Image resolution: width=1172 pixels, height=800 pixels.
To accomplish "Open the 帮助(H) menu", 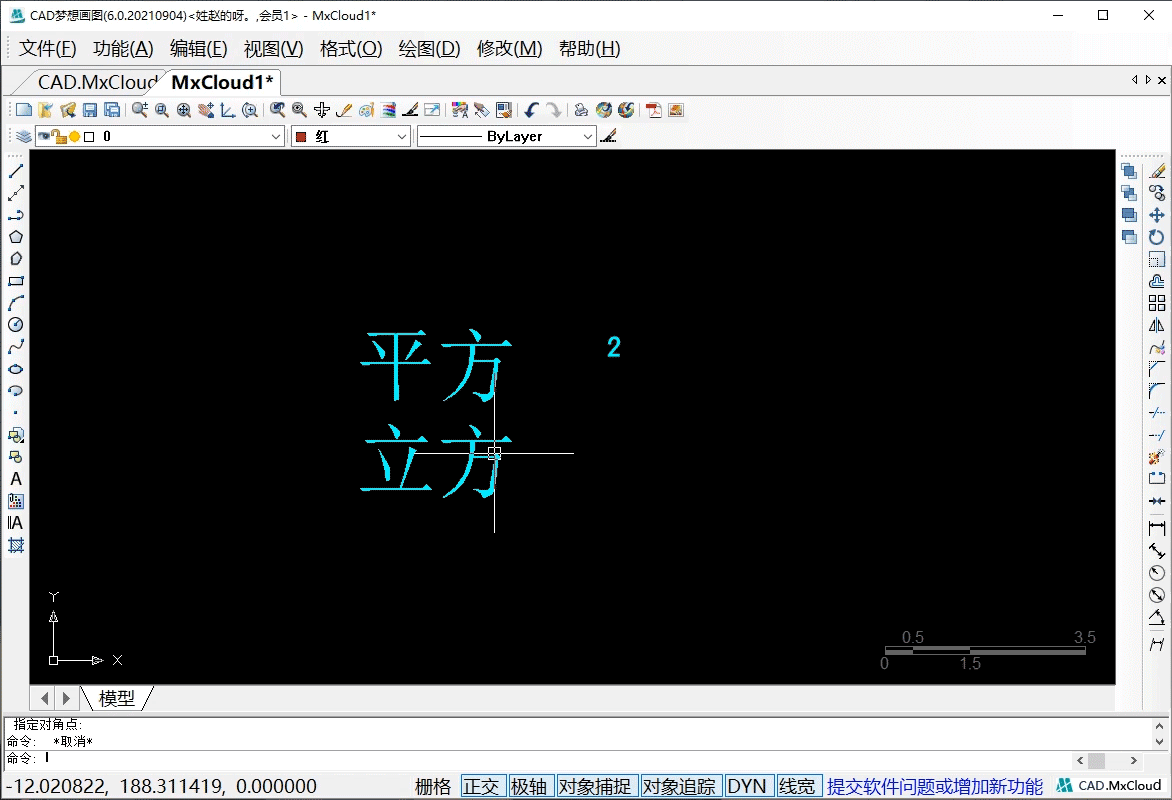I will tap(590, 49).
